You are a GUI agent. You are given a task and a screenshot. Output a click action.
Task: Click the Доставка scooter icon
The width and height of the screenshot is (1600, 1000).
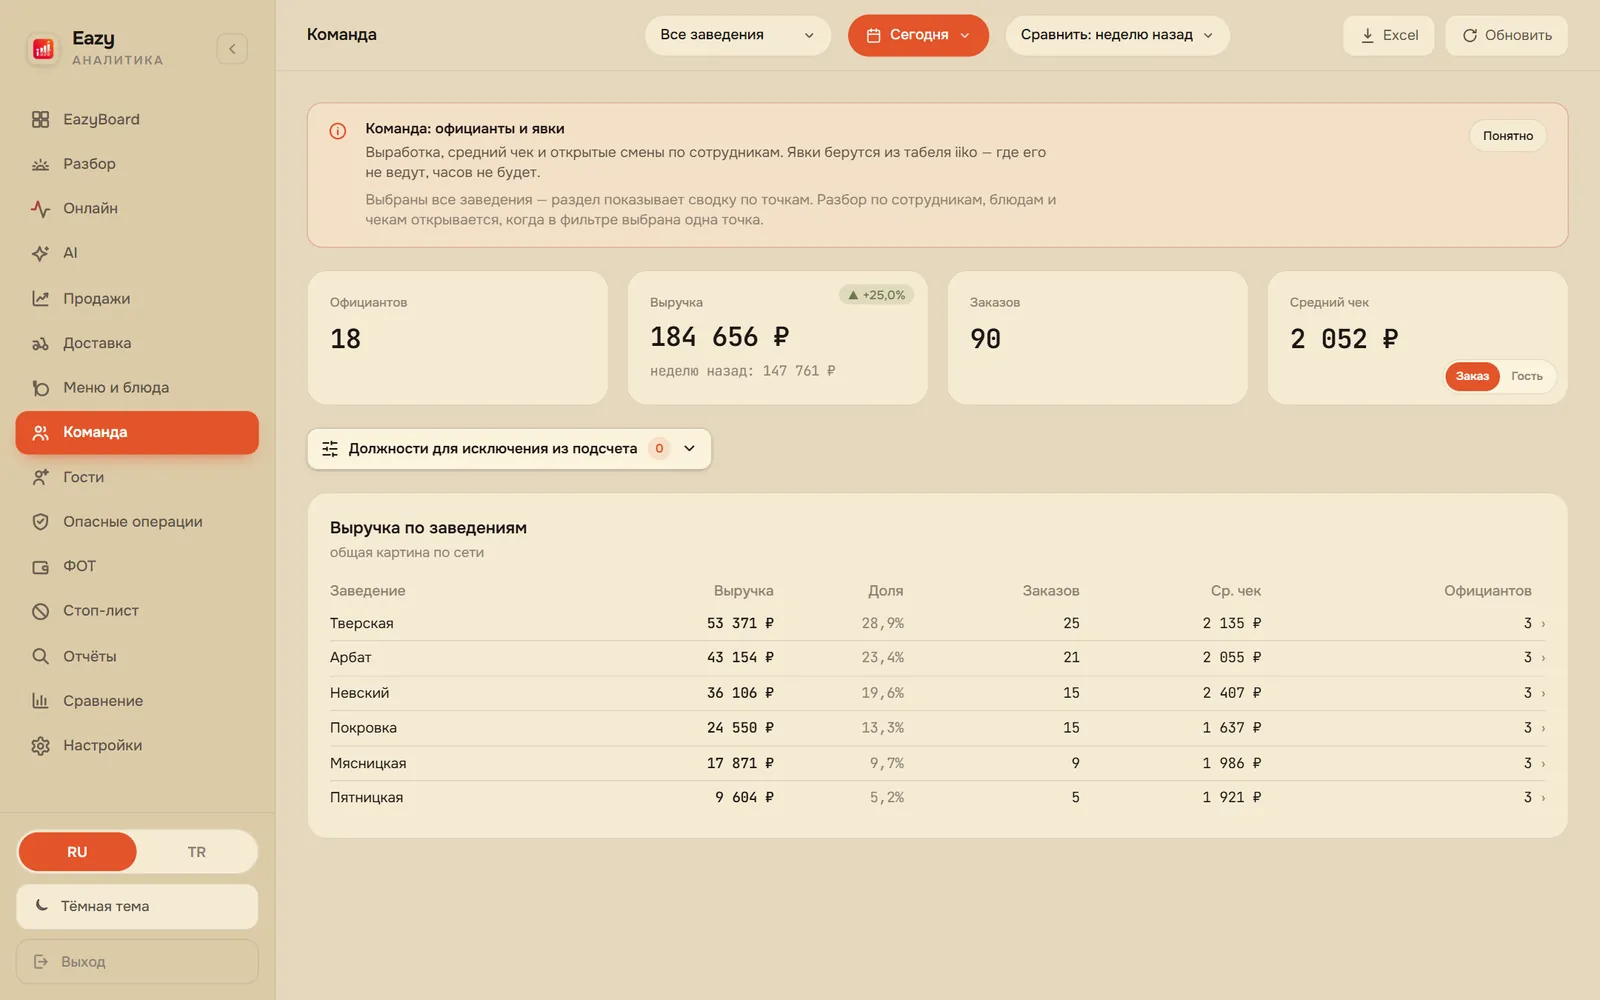[x=40, y=343]
